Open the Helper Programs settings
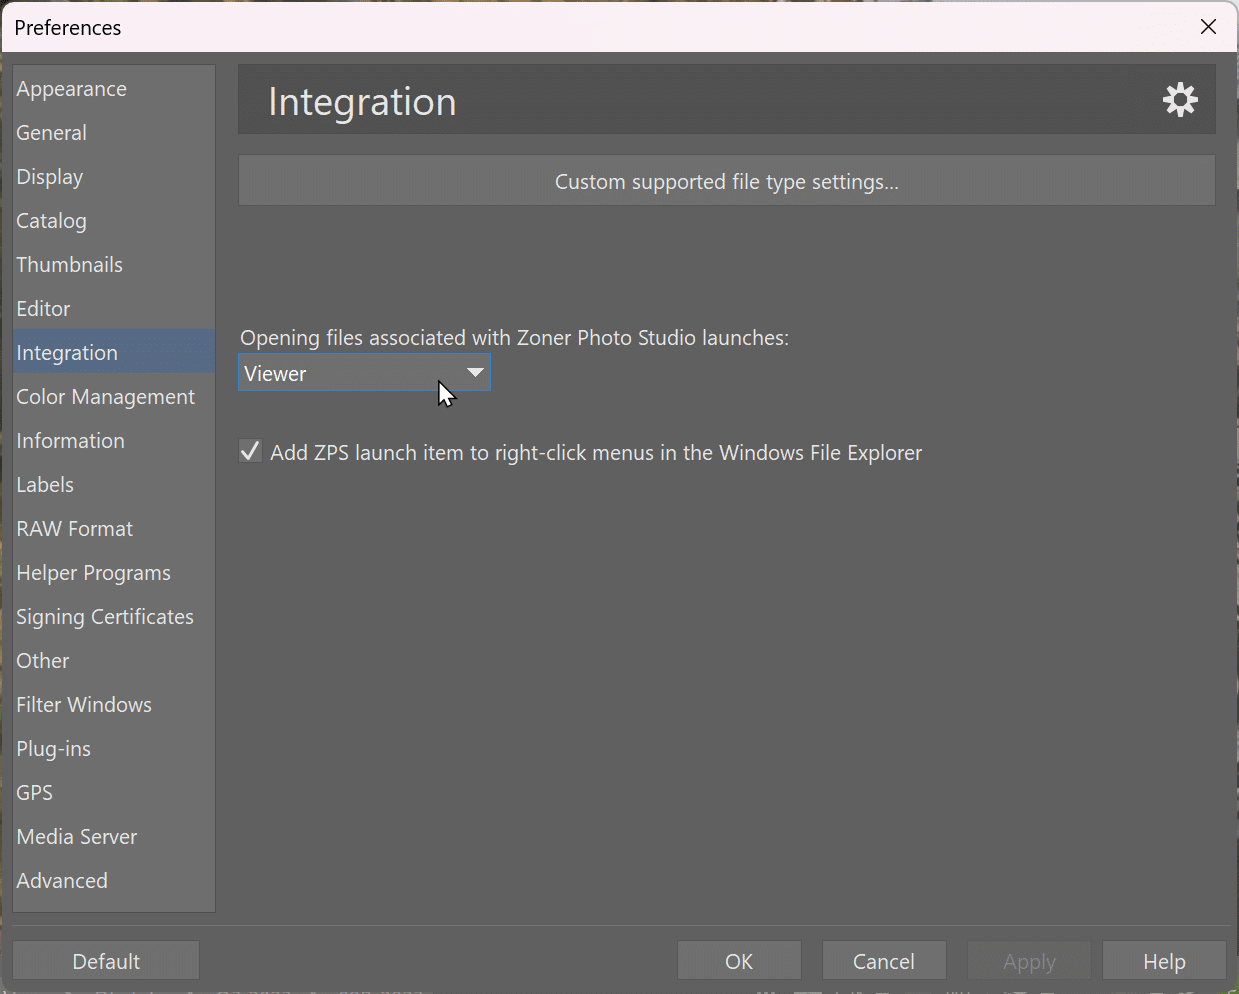This screenshot has width=1239, height=994. click(93, 572)
